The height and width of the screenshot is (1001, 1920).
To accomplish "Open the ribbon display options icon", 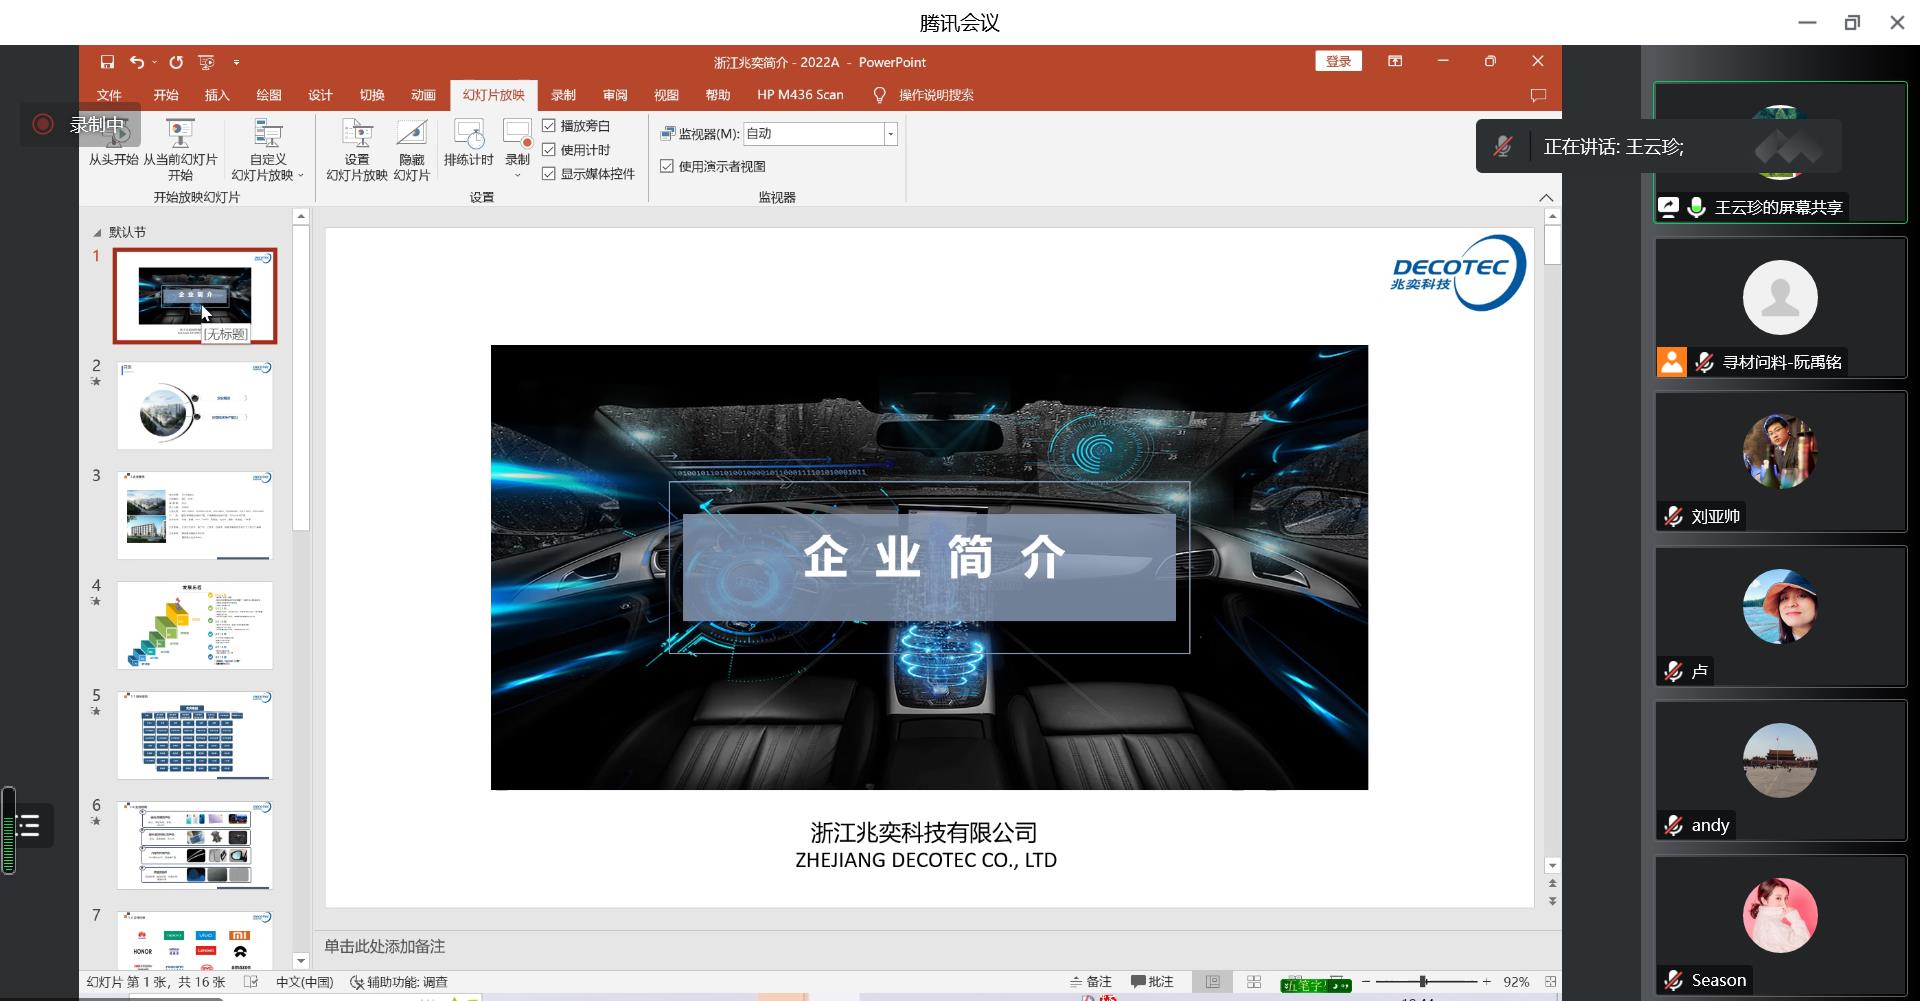I will [x=1395, y=61].
